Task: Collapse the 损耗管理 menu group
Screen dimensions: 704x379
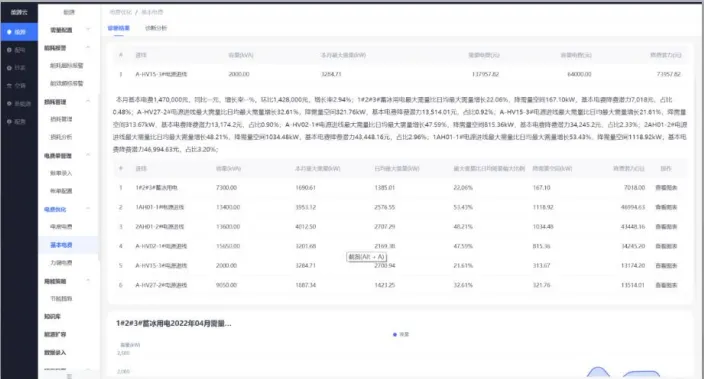Action: point(88,101)
